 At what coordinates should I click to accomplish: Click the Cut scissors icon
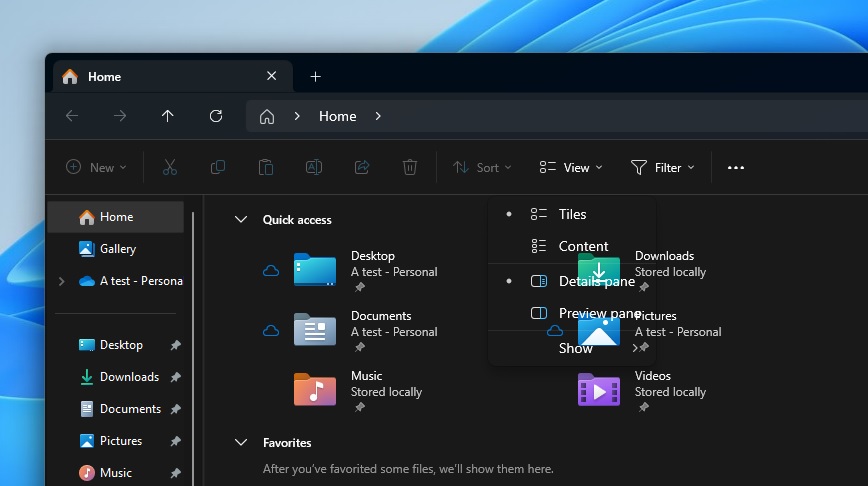coord(169,167)
